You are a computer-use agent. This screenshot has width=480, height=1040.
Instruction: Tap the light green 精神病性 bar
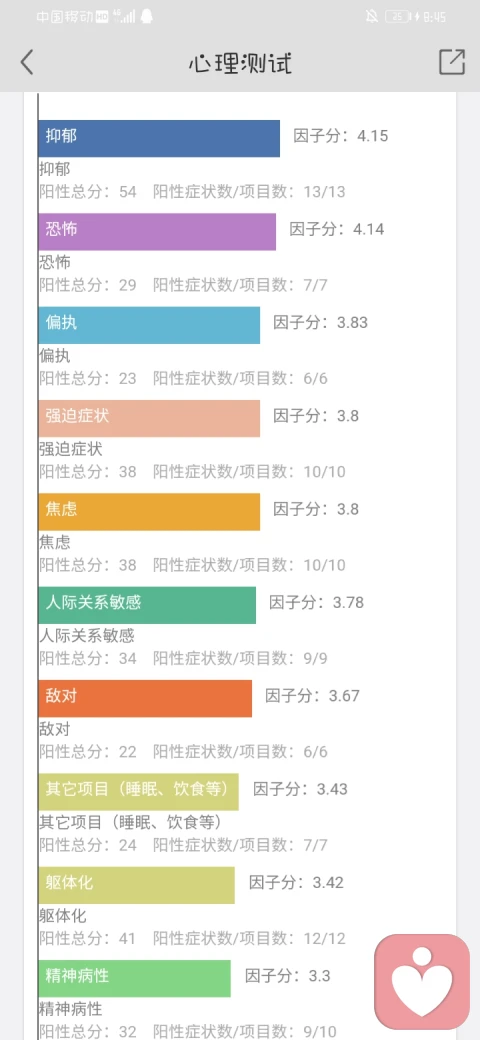click(135, 978)
